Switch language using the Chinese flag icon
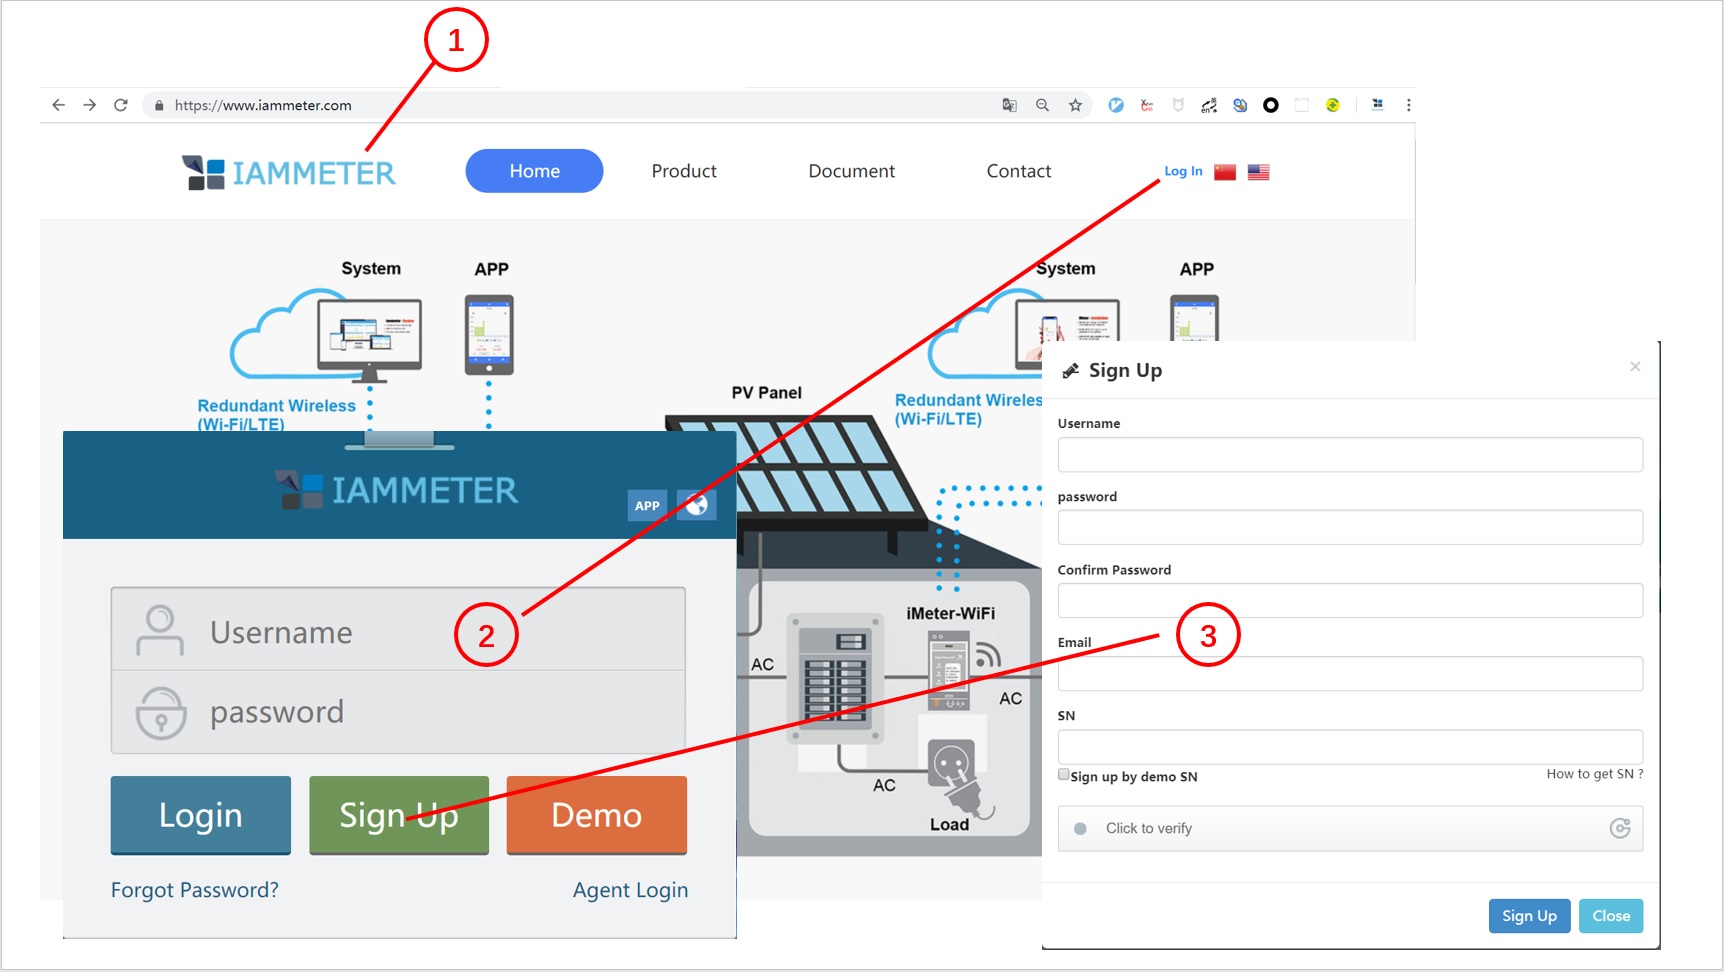The height and width of the screenshot is (972, 1724). 1225,172
